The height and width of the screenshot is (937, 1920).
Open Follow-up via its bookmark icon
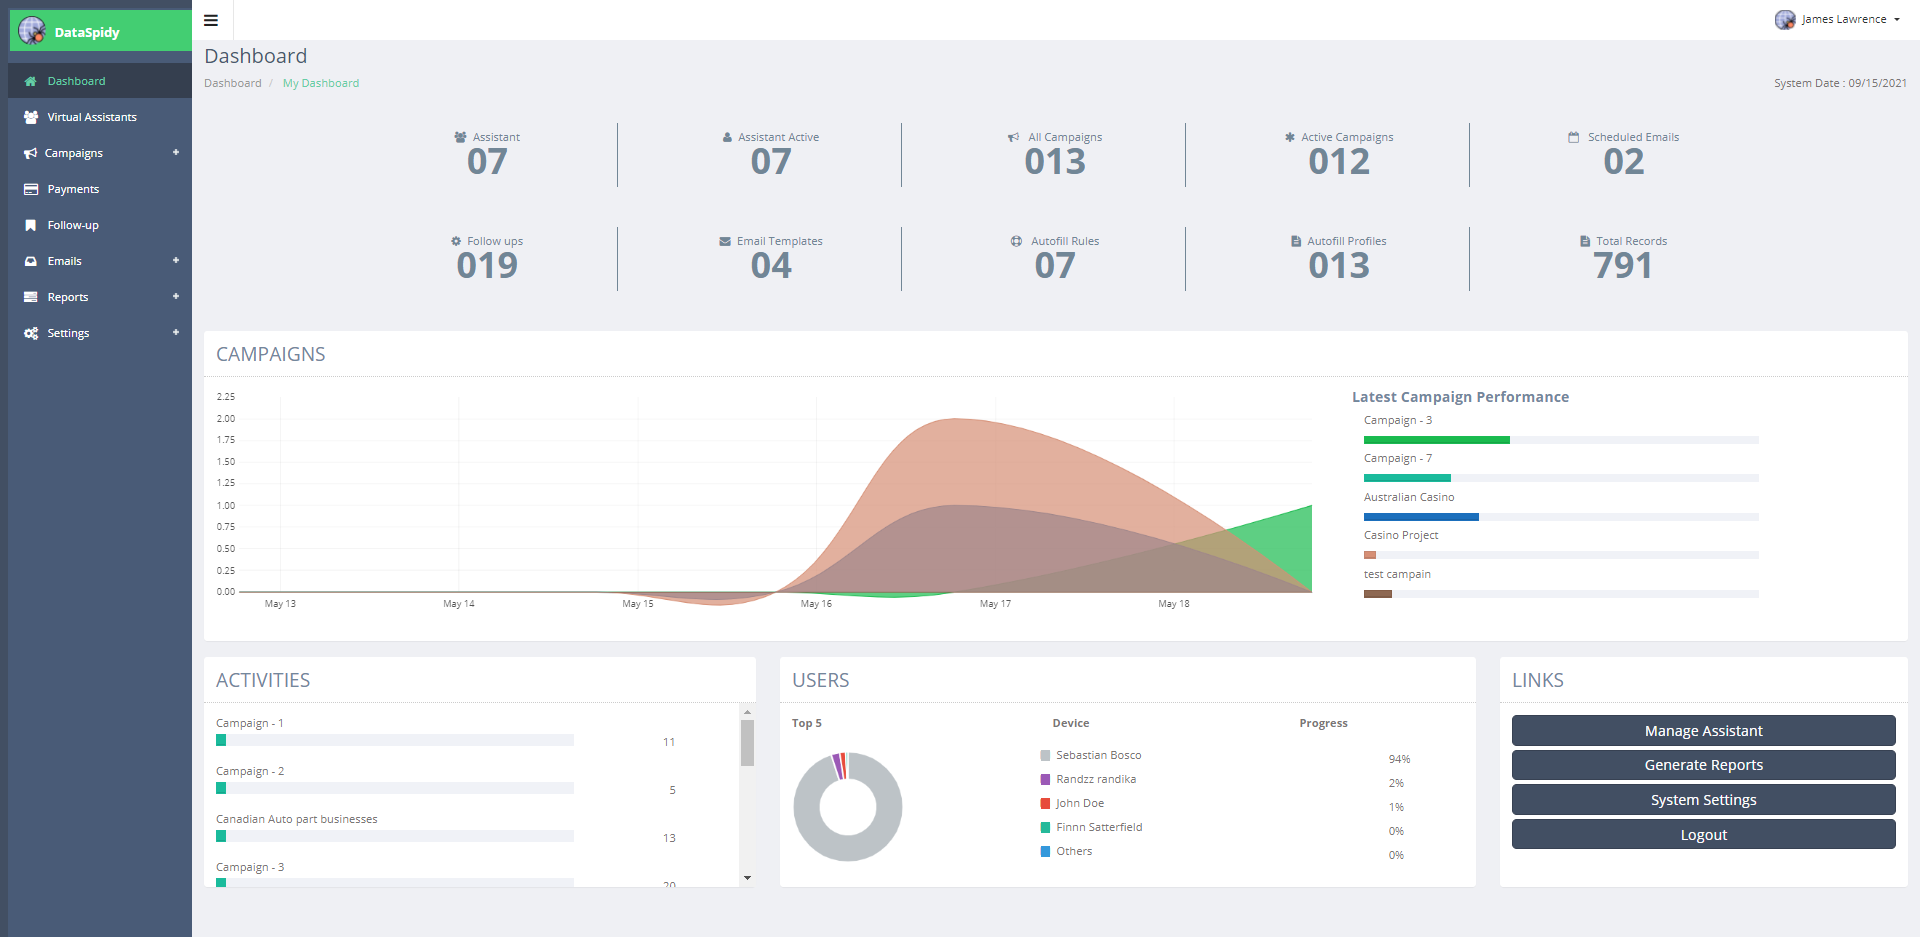tap(30, 225)
